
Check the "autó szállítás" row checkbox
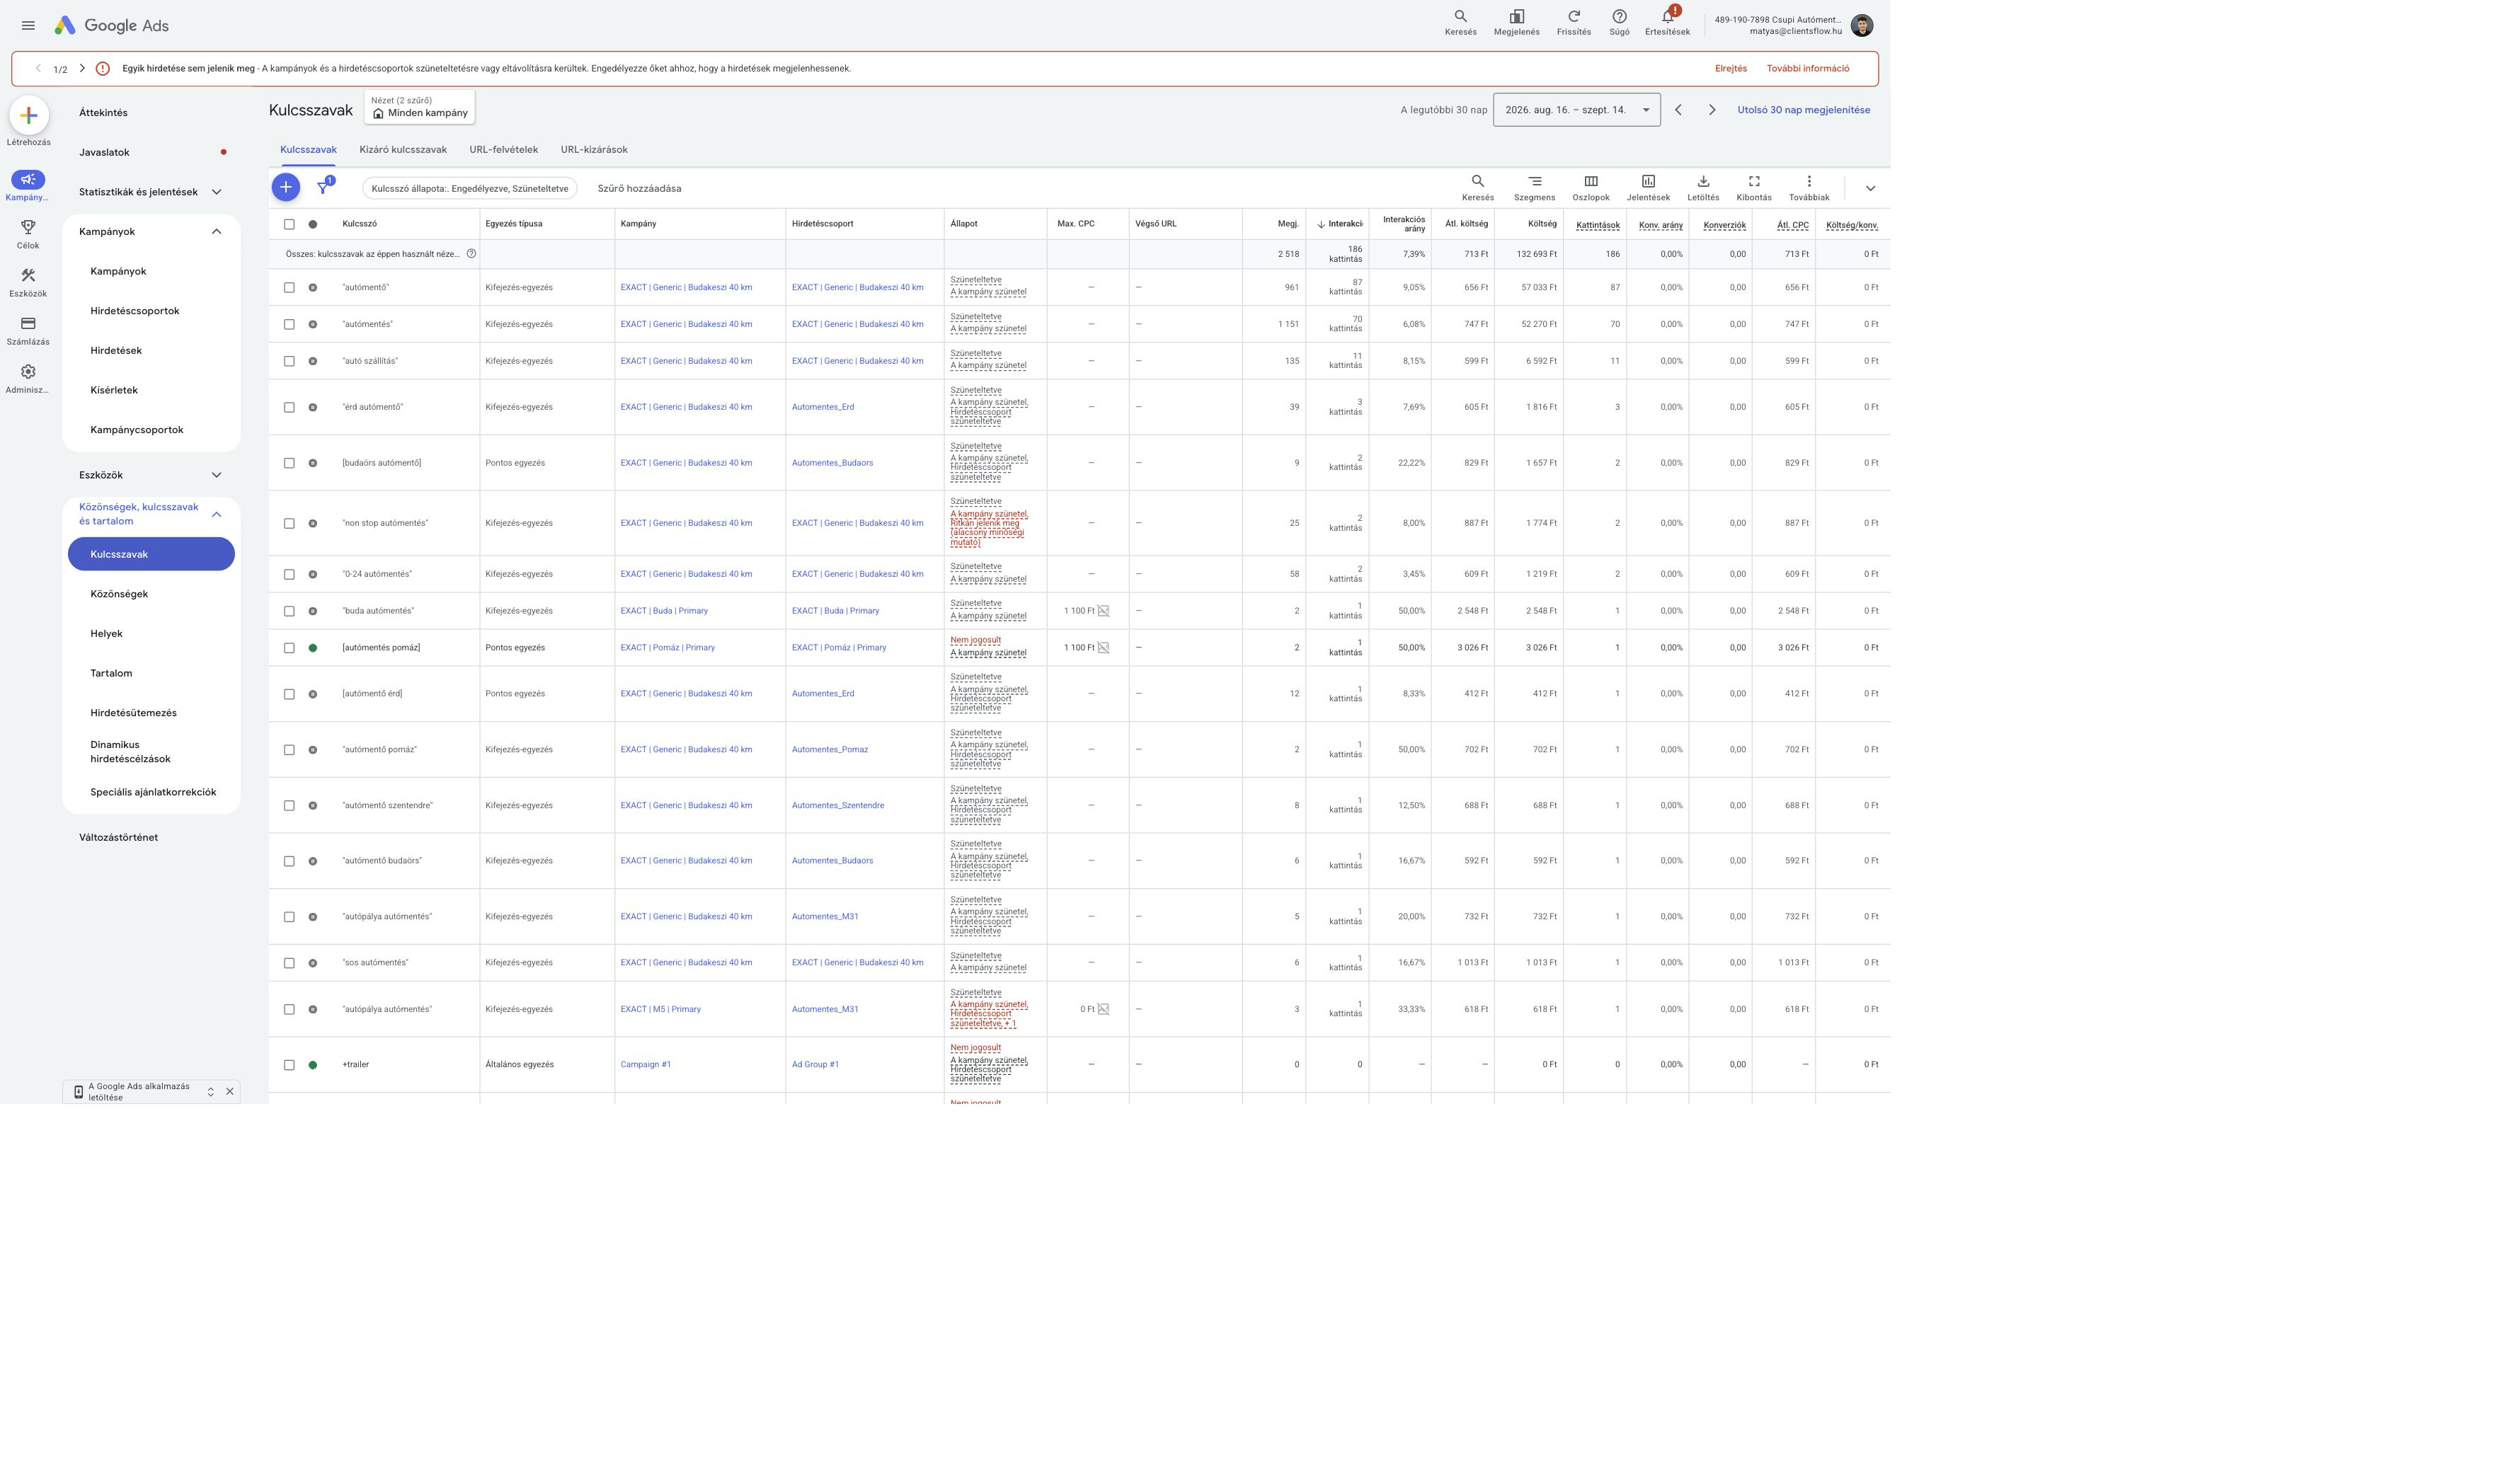tap(289, 361)
